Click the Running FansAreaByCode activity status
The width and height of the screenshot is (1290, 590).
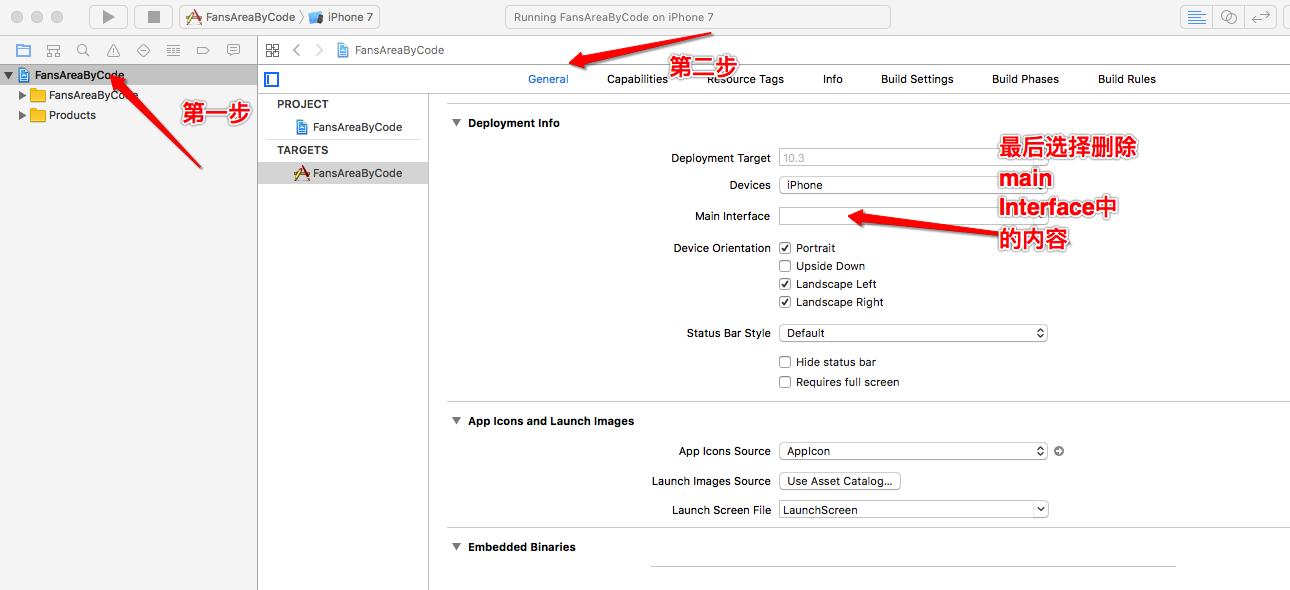click(x=698, y=17)
